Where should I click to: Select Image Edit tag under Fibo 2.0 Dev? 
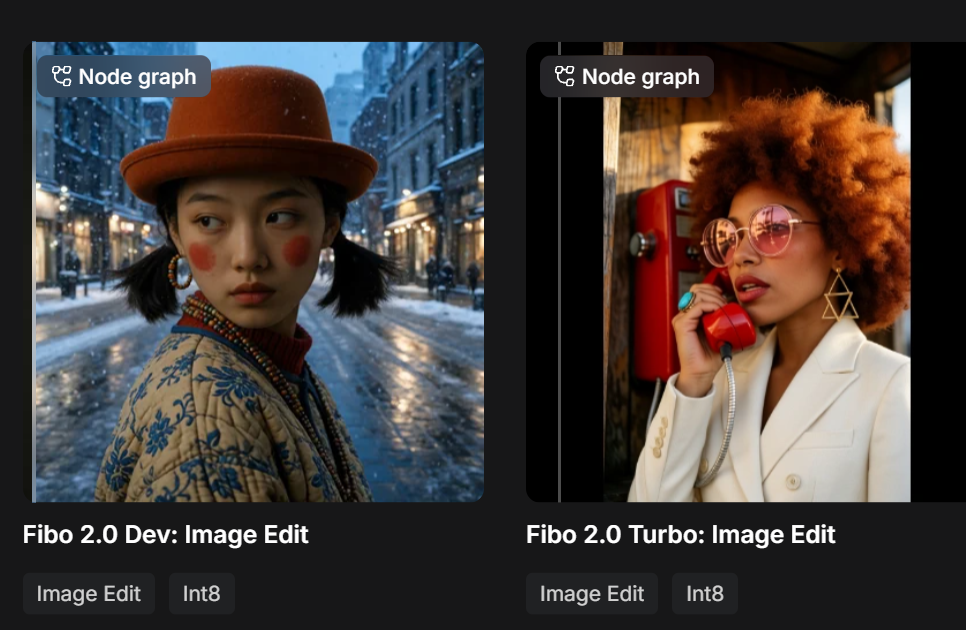tap(89, 594)
